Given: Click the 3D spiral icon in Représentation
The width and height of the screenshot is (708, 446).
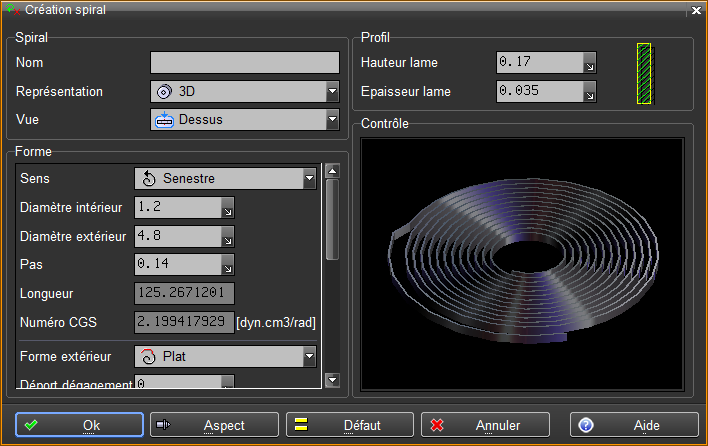Looking at the screenshot, I should click(164, 92).
